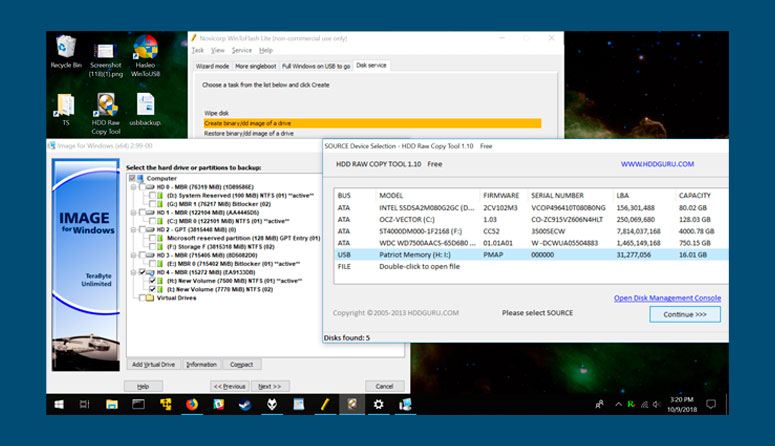Check the (D:) System Reserved partition checkbox
Viewport: 775px width, 446px height.
pyautogui.click(x=152, y=195)
